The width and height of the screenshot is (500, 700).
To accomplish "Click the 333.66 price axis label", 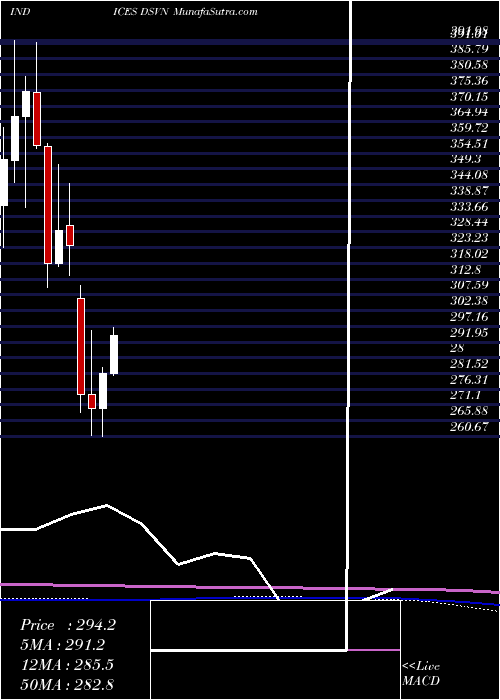I will pos(469,205).
